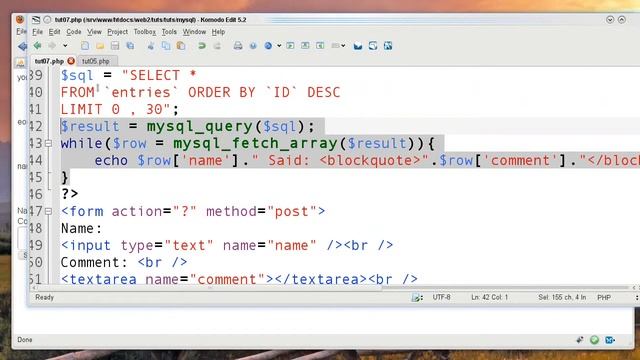Print the document via printer icon
The width and height of the screenshot is (640, 360).
[238, 46]
